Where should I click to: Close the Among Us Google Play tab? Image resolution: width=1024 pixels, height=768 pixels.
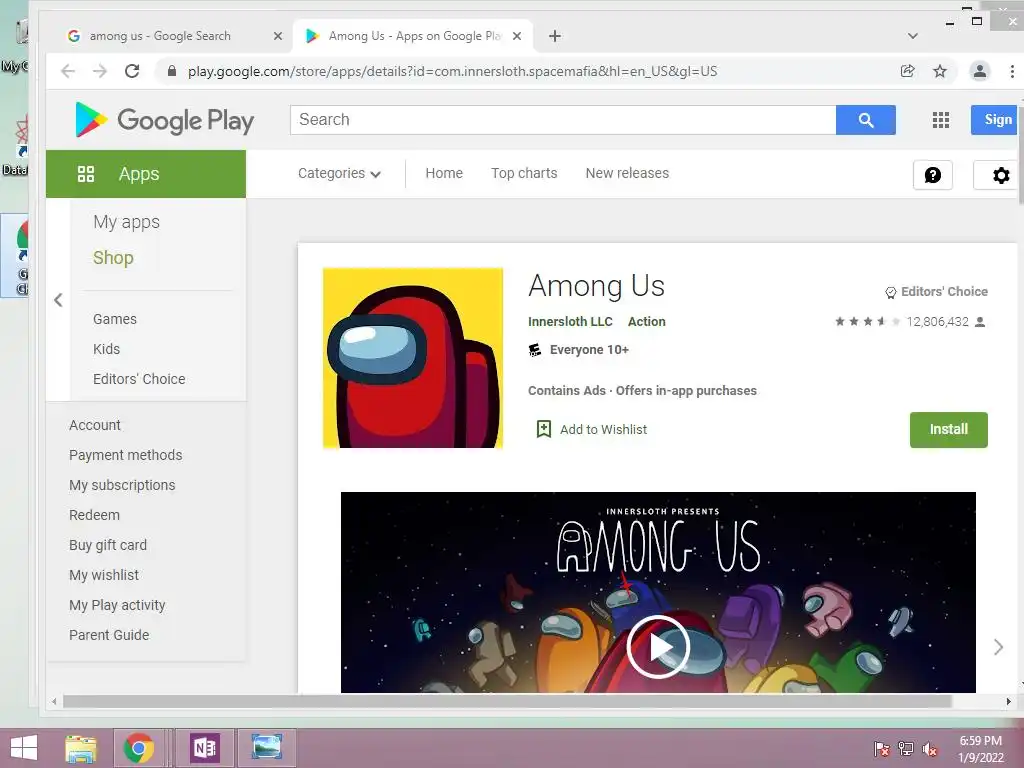pyautogui.click(x=517, y=36)
